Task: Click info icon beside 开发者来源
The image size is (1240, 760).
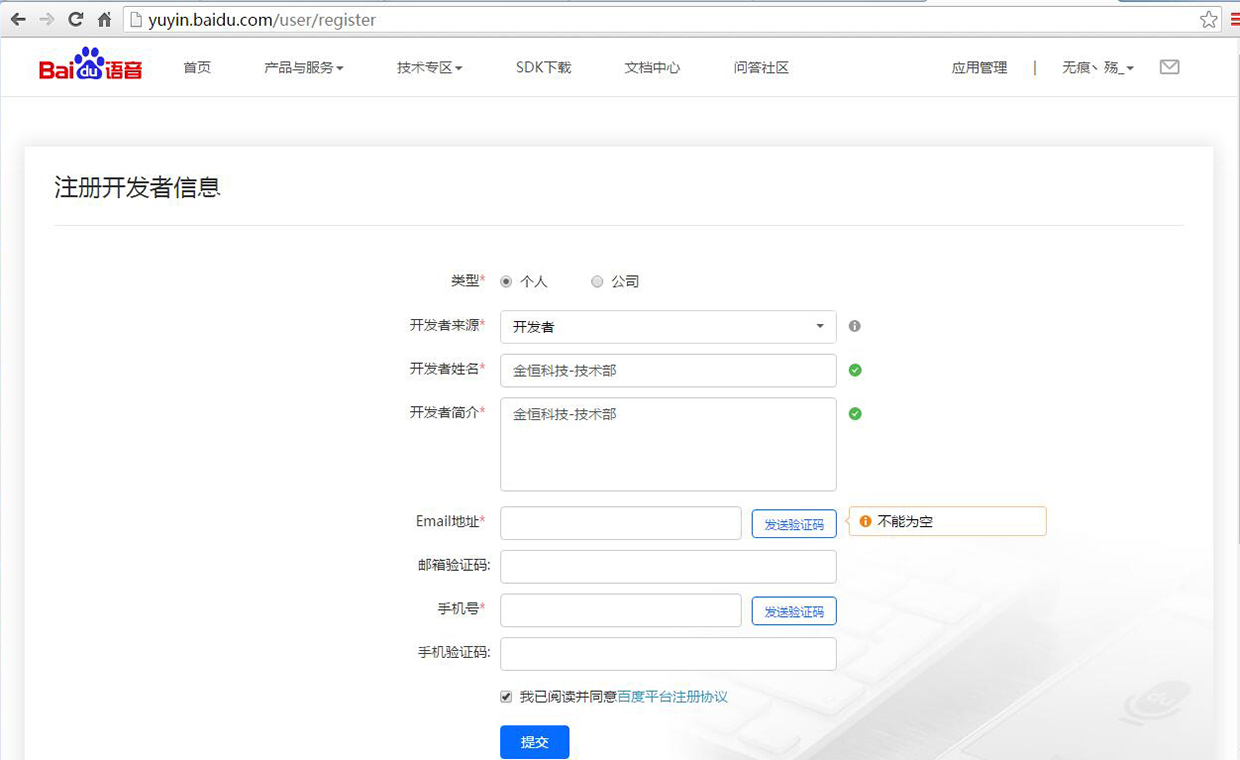Action: (855, 326)
